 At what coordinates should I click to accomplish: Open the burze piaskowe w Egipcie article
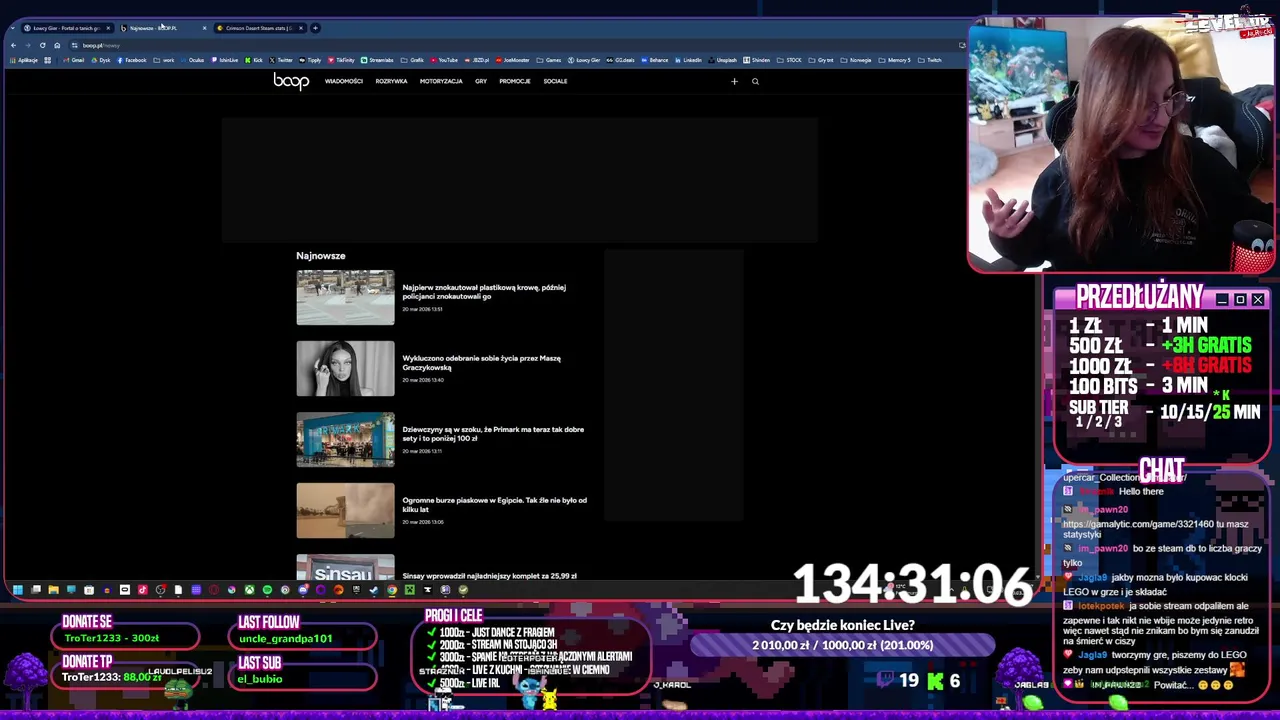494,505
